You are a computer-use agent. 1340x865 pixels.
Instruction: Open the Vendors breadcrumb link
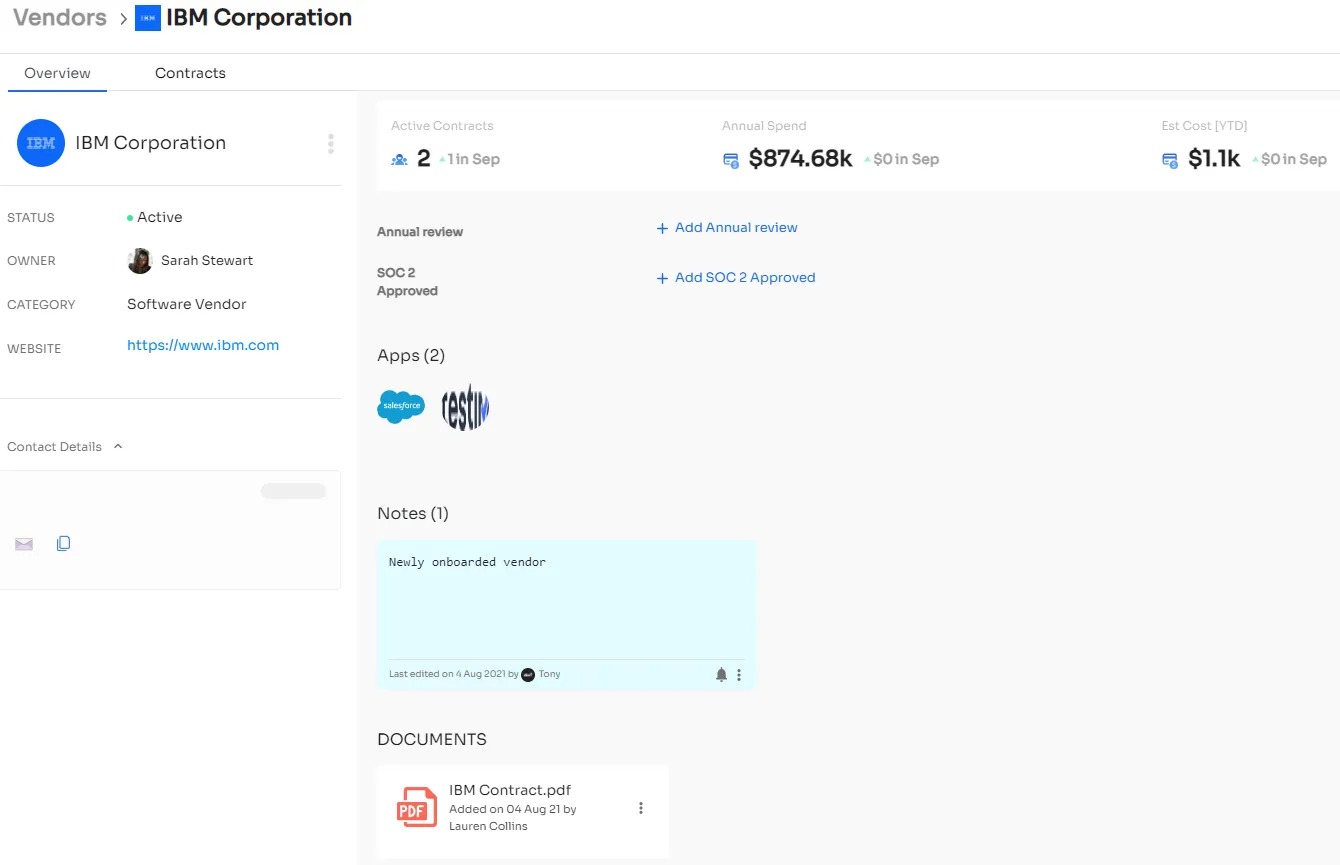coord(60,18)
